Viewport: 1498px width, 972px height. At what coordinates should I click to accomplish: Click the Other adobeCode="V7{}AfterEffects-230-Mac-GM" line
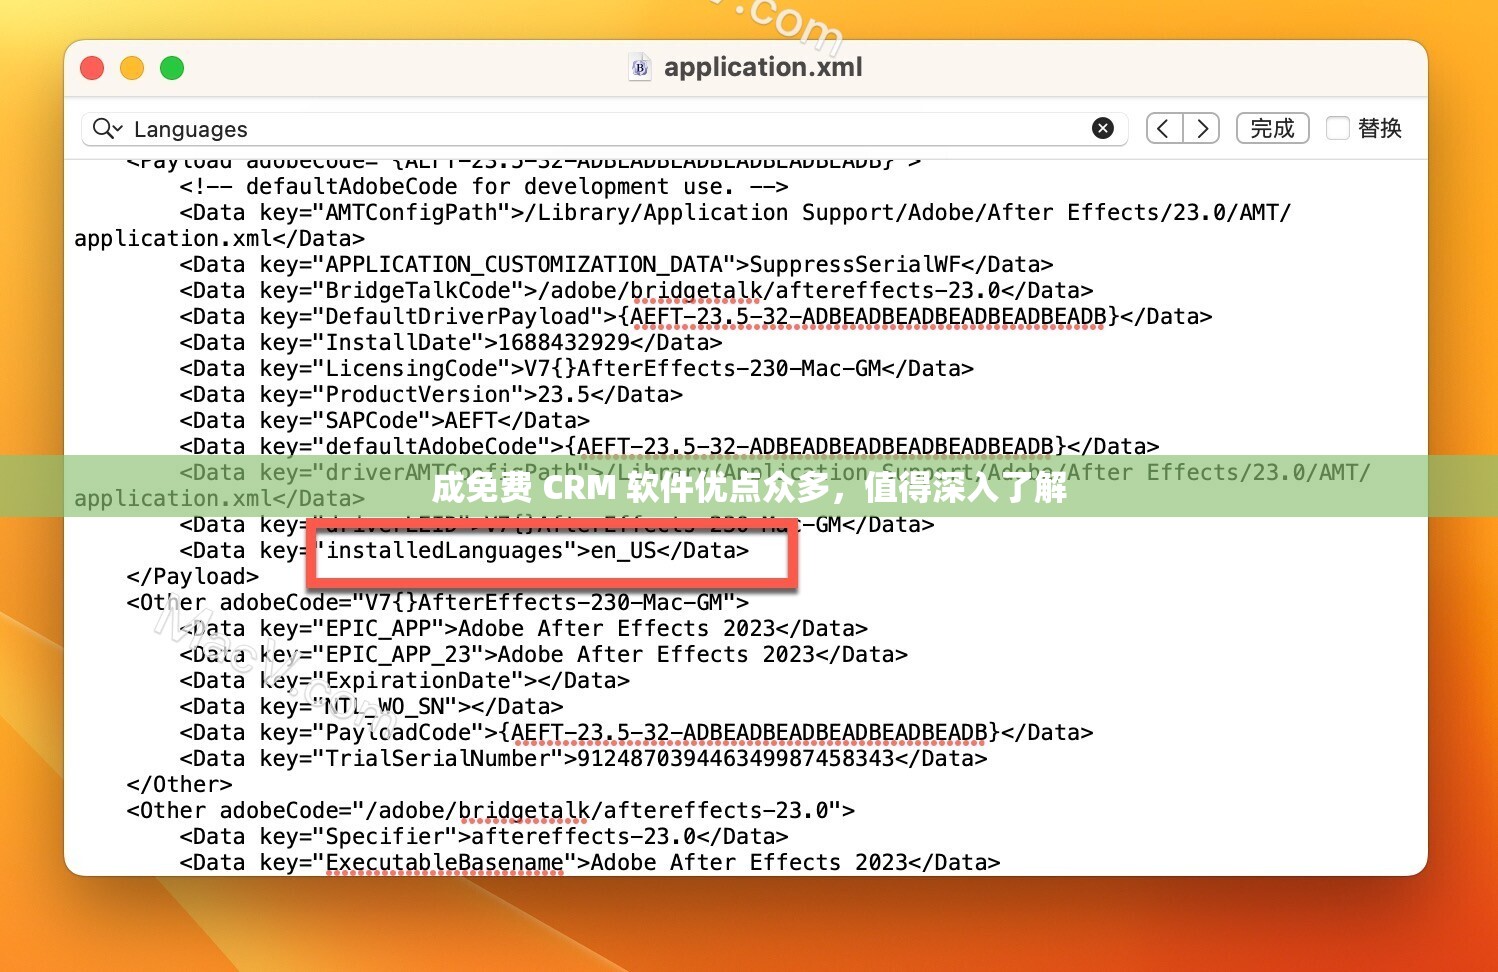pyautogui.click(x=437, y=603)
